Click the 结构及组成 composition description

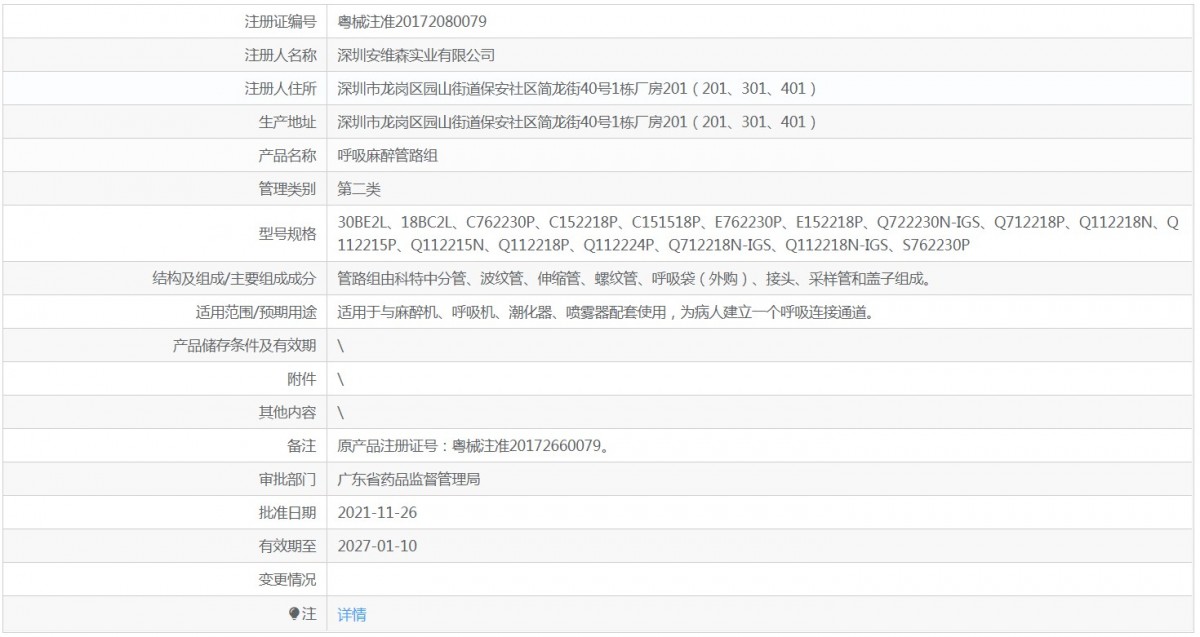click(635, 279)
